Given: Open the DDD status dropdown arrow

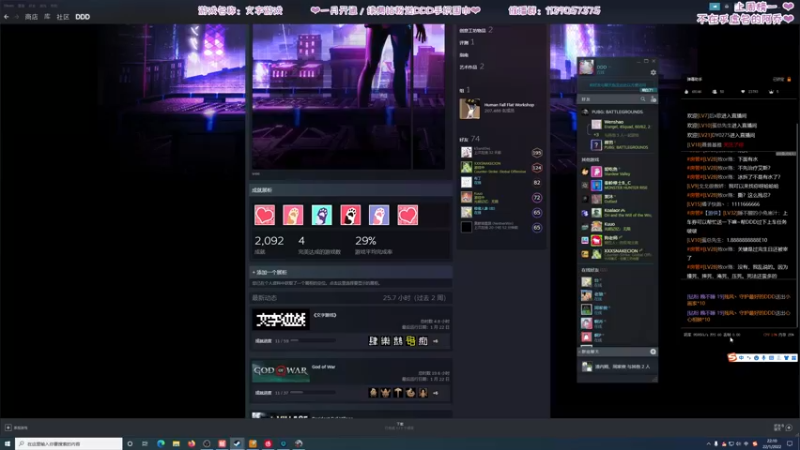Looking at the screenshot, I should click(609, 67).
